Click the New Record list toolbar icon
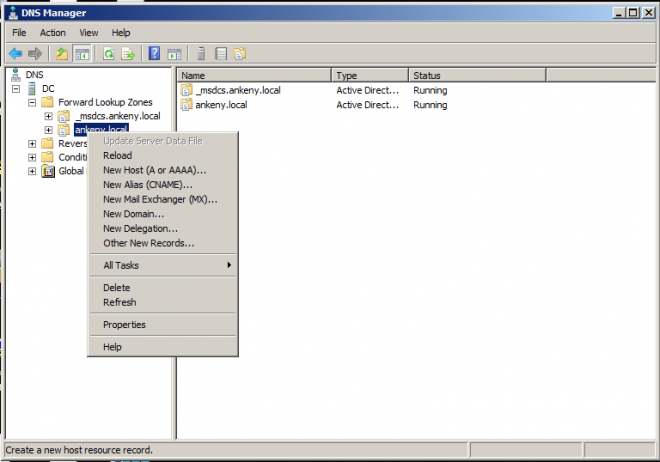The image size is (660, 462). [x=221, y=53]
